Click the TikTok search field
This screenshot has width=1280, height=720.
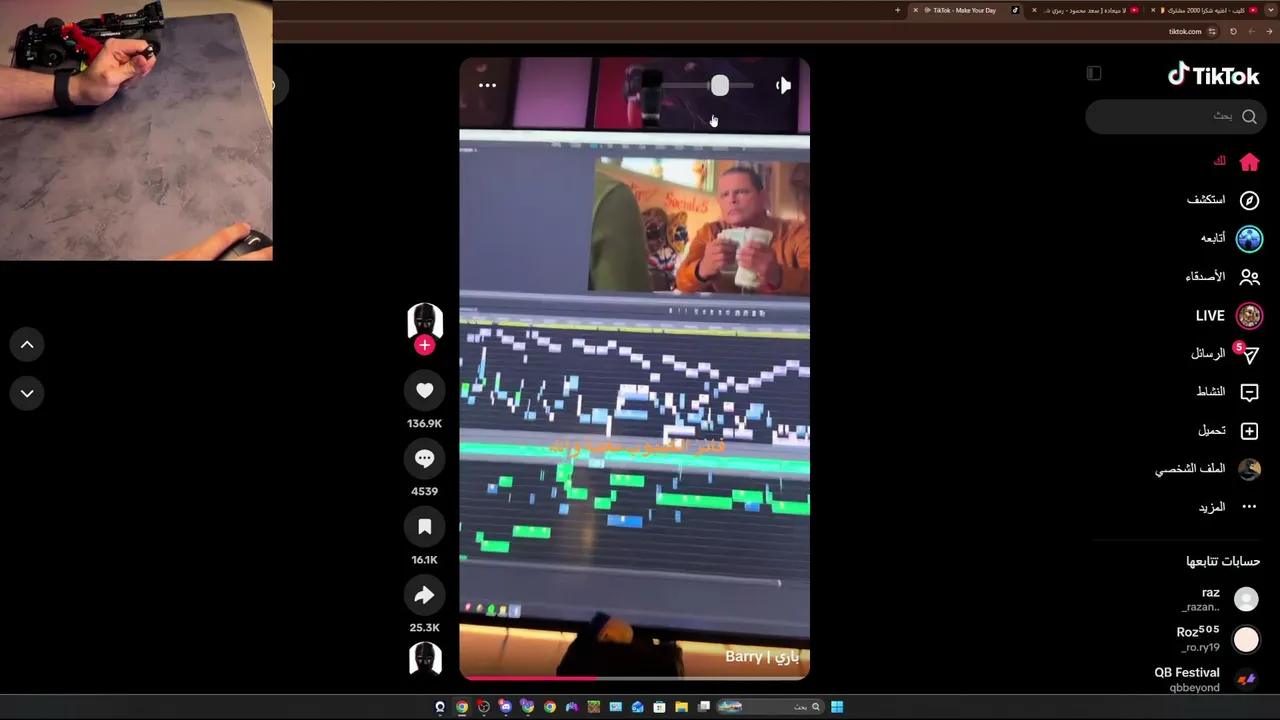point(1174,116)
